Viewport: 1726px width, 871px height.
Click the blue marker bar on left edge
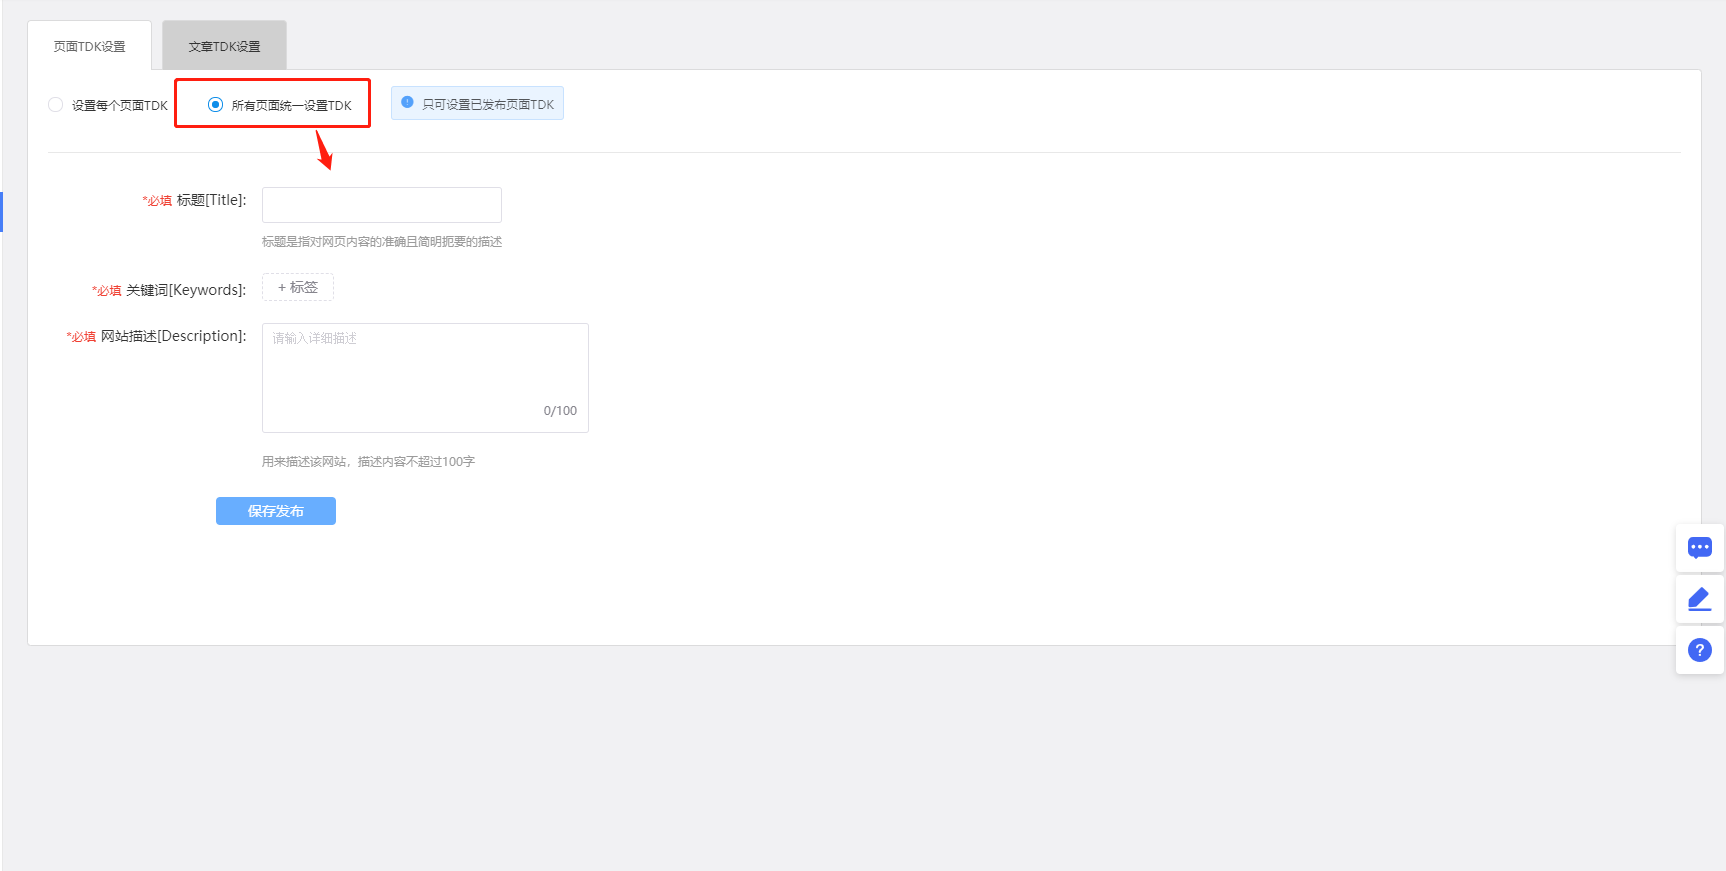point(2,211)
